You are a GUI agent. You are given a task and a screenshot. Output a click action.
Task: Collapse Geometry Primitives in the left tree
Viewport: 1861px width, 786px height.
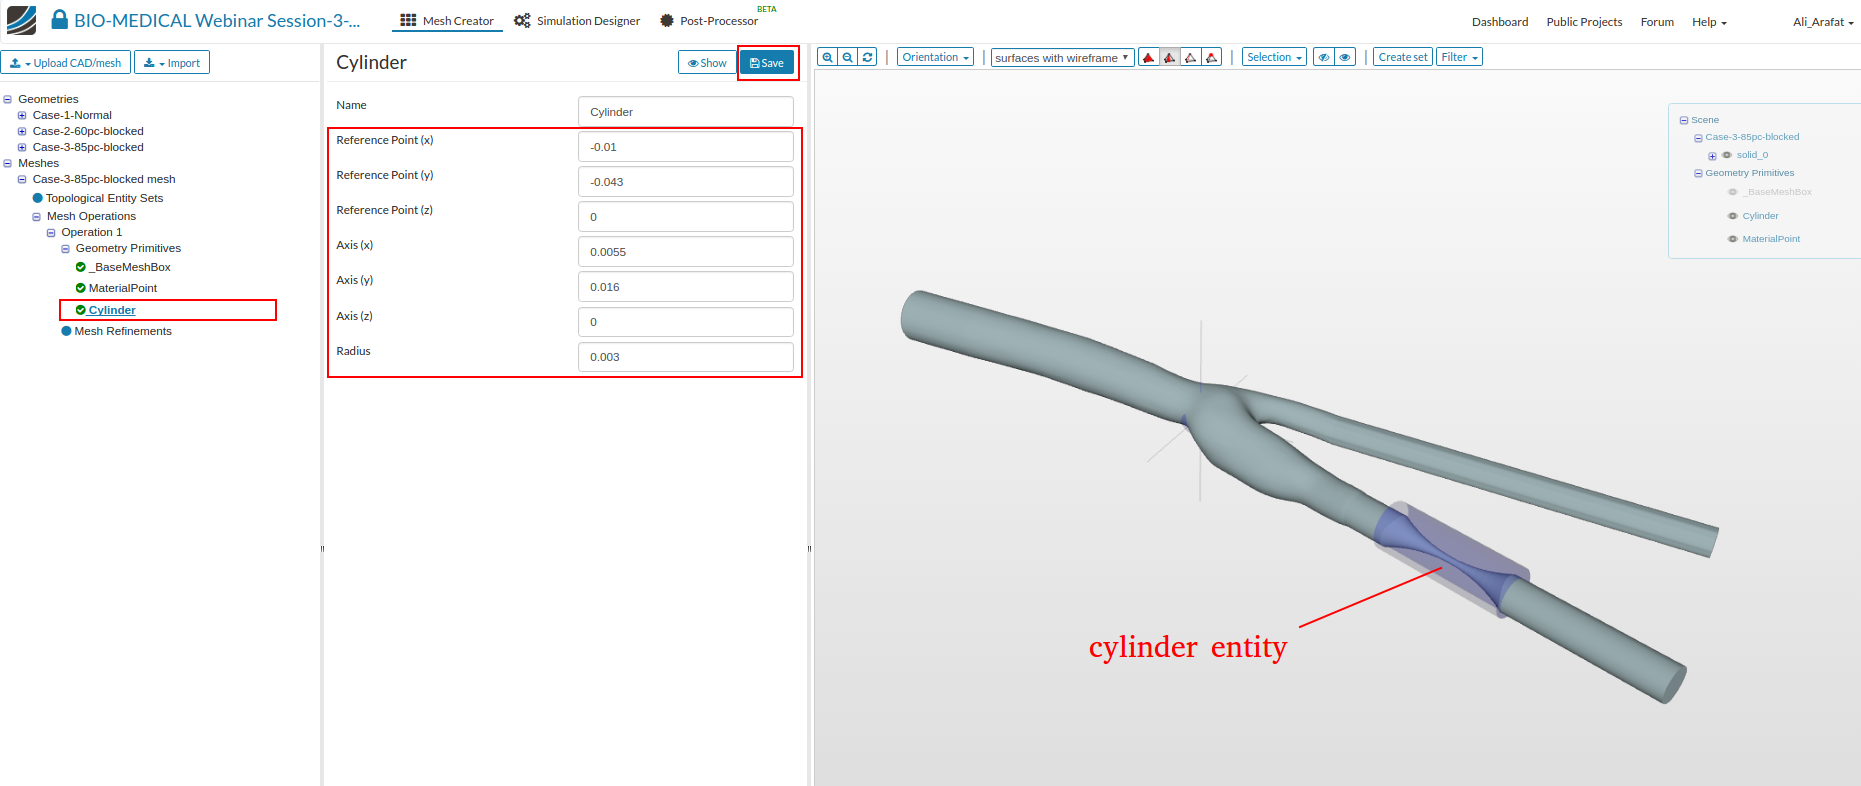coord(66,248)
